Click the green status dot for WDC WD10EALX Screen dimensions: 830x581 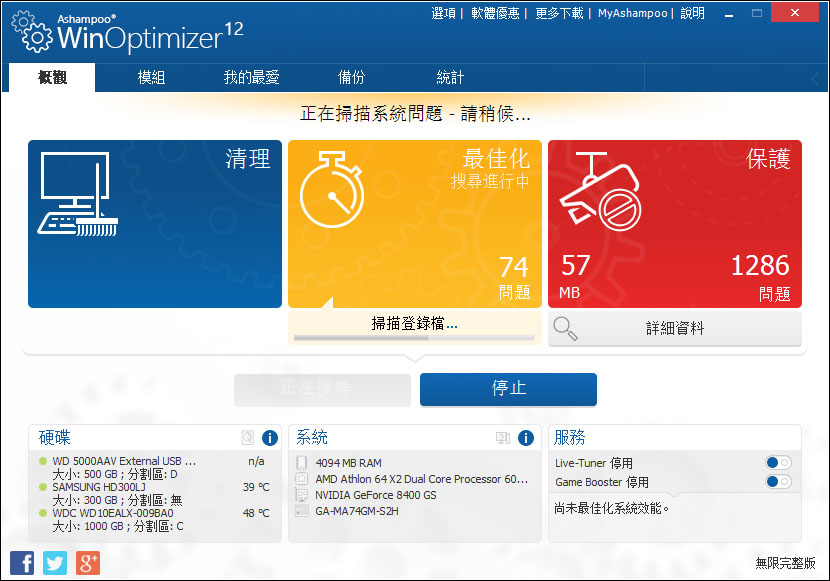43,513
